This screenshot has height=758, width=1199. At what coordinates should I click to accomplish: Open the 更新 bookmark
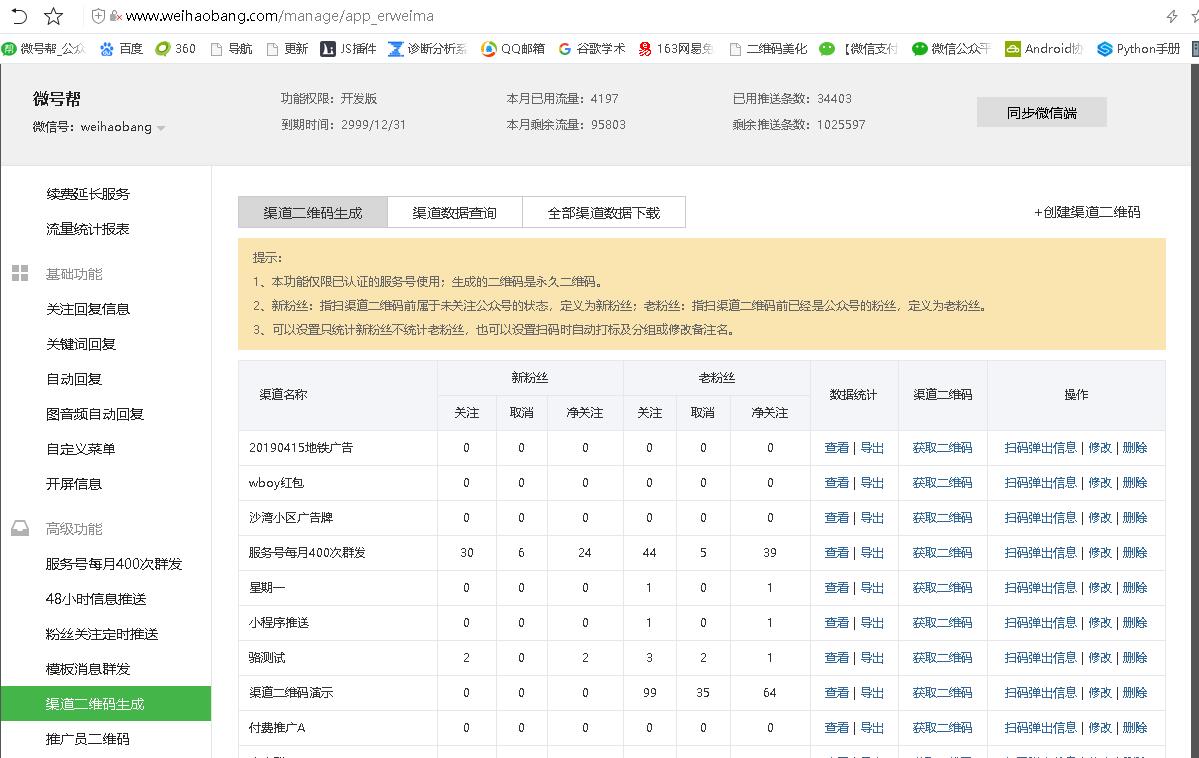click(287, 49)
